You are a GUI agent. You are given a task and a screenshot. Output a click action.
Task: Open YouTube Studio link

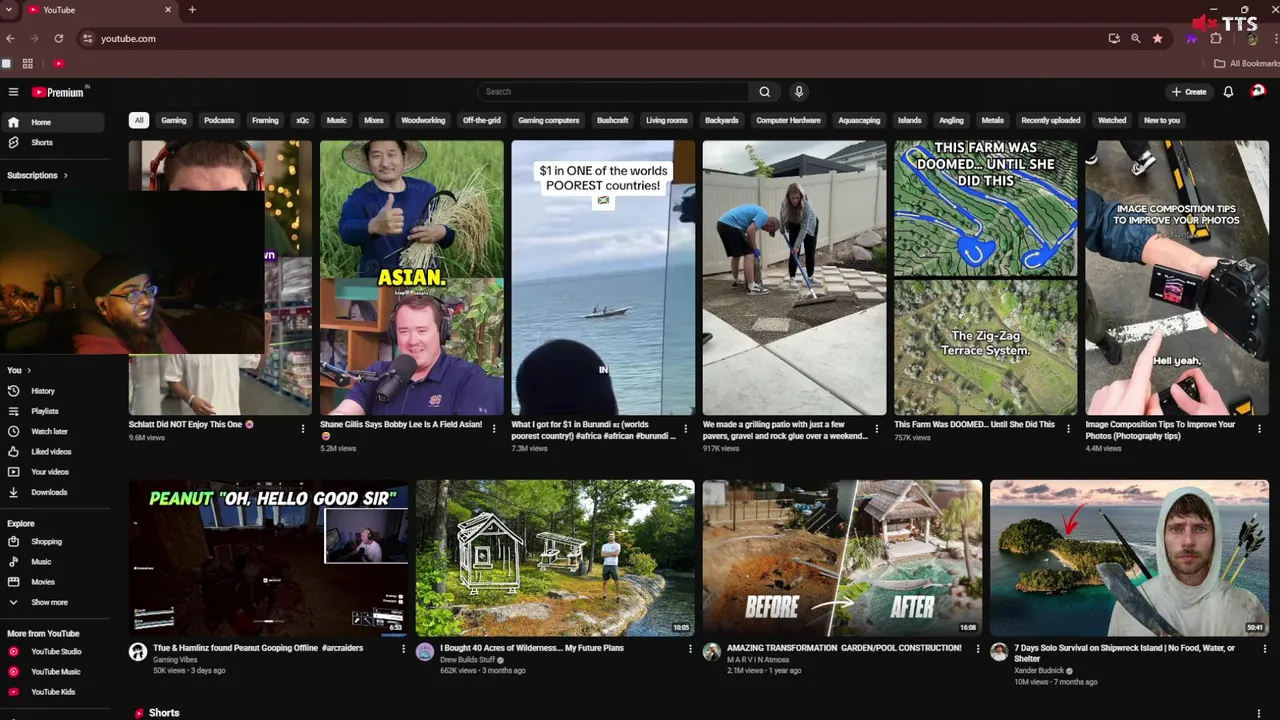pos(52,651)
